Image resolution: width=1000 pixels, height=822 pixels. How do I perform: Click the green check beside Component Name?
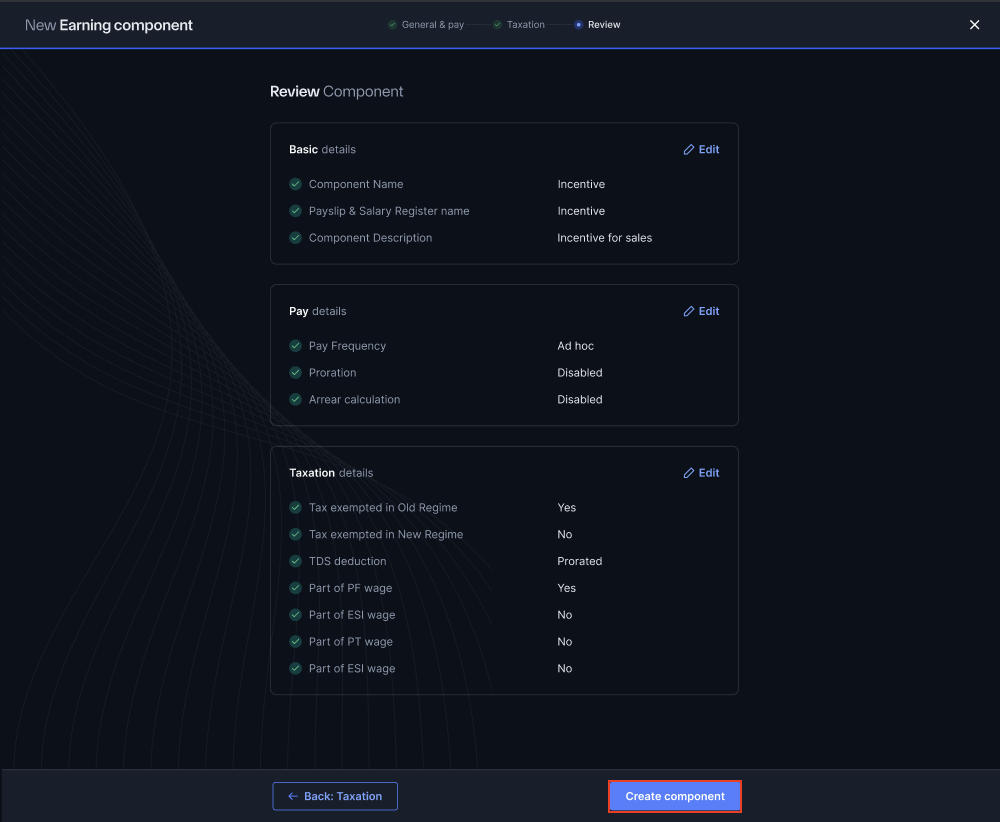tap(295, 184)
